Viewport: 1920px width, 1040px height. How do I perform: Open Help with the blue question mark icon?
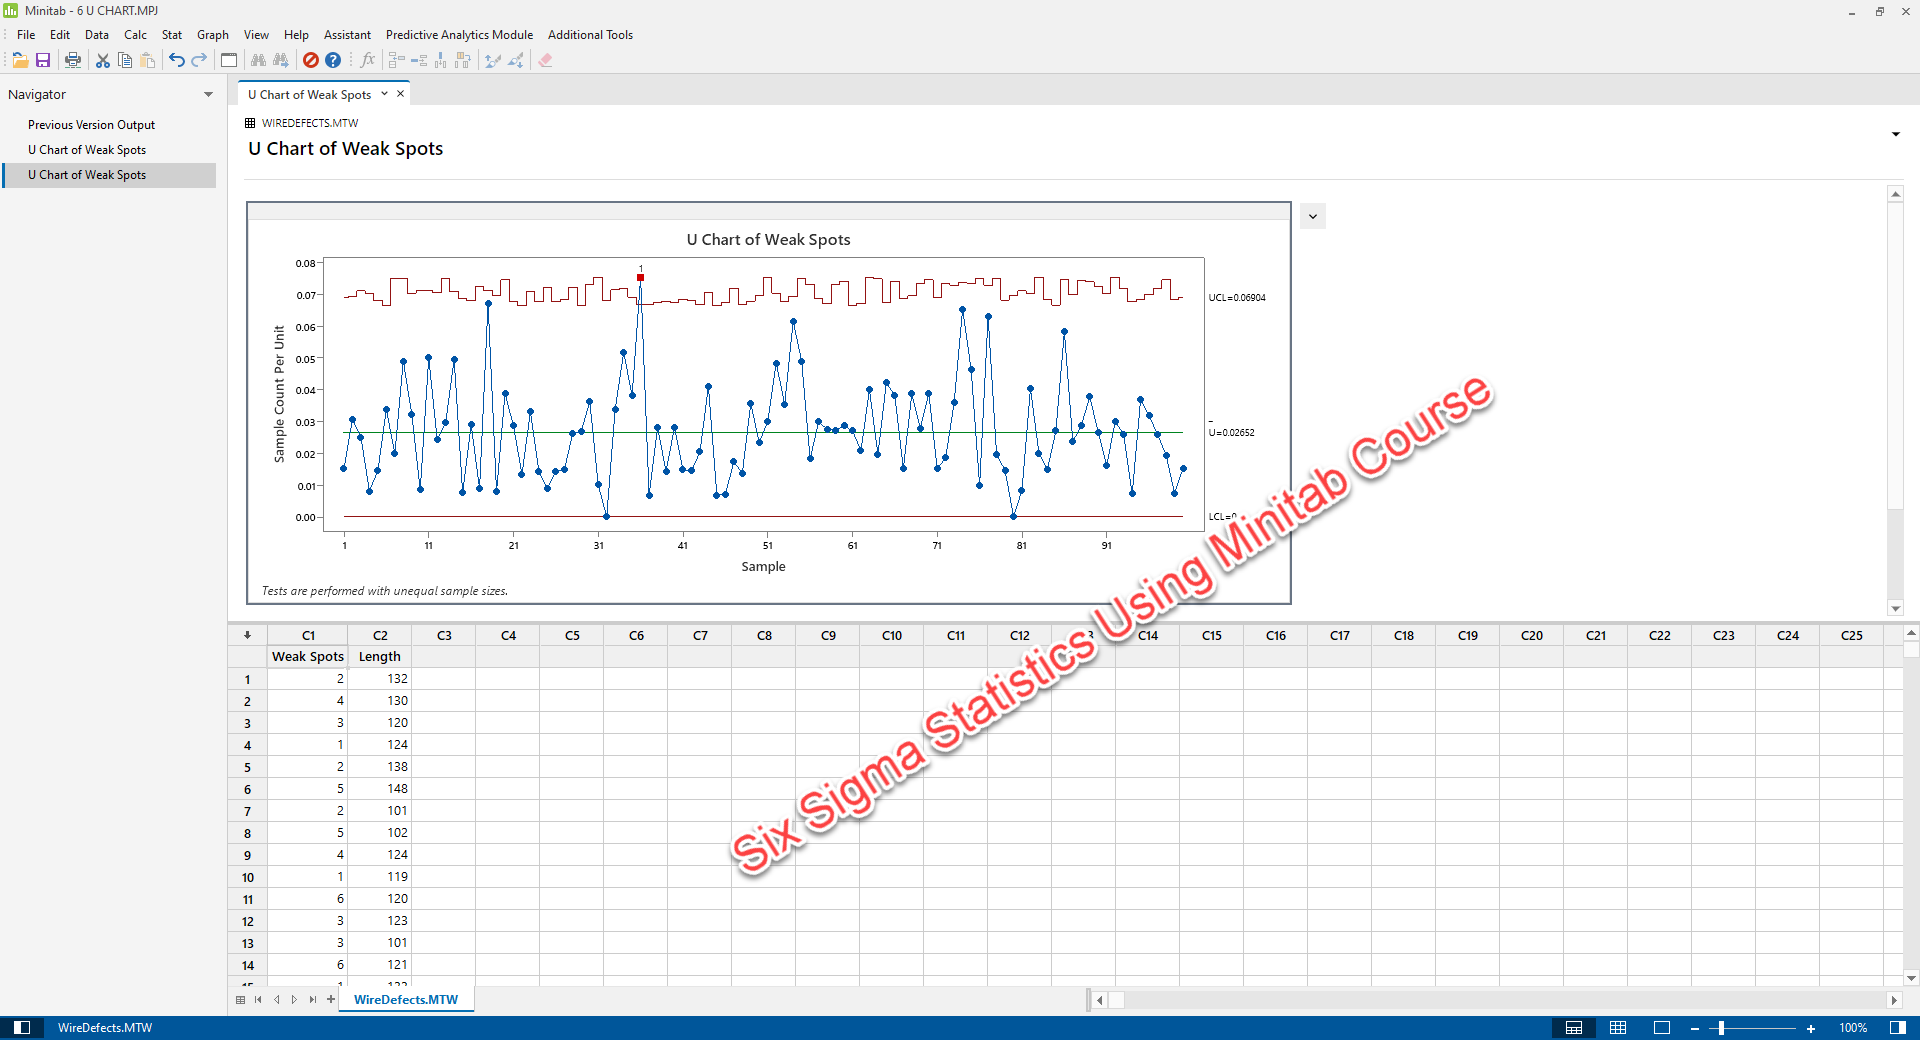pyautogui.click(x=333, y=60)
